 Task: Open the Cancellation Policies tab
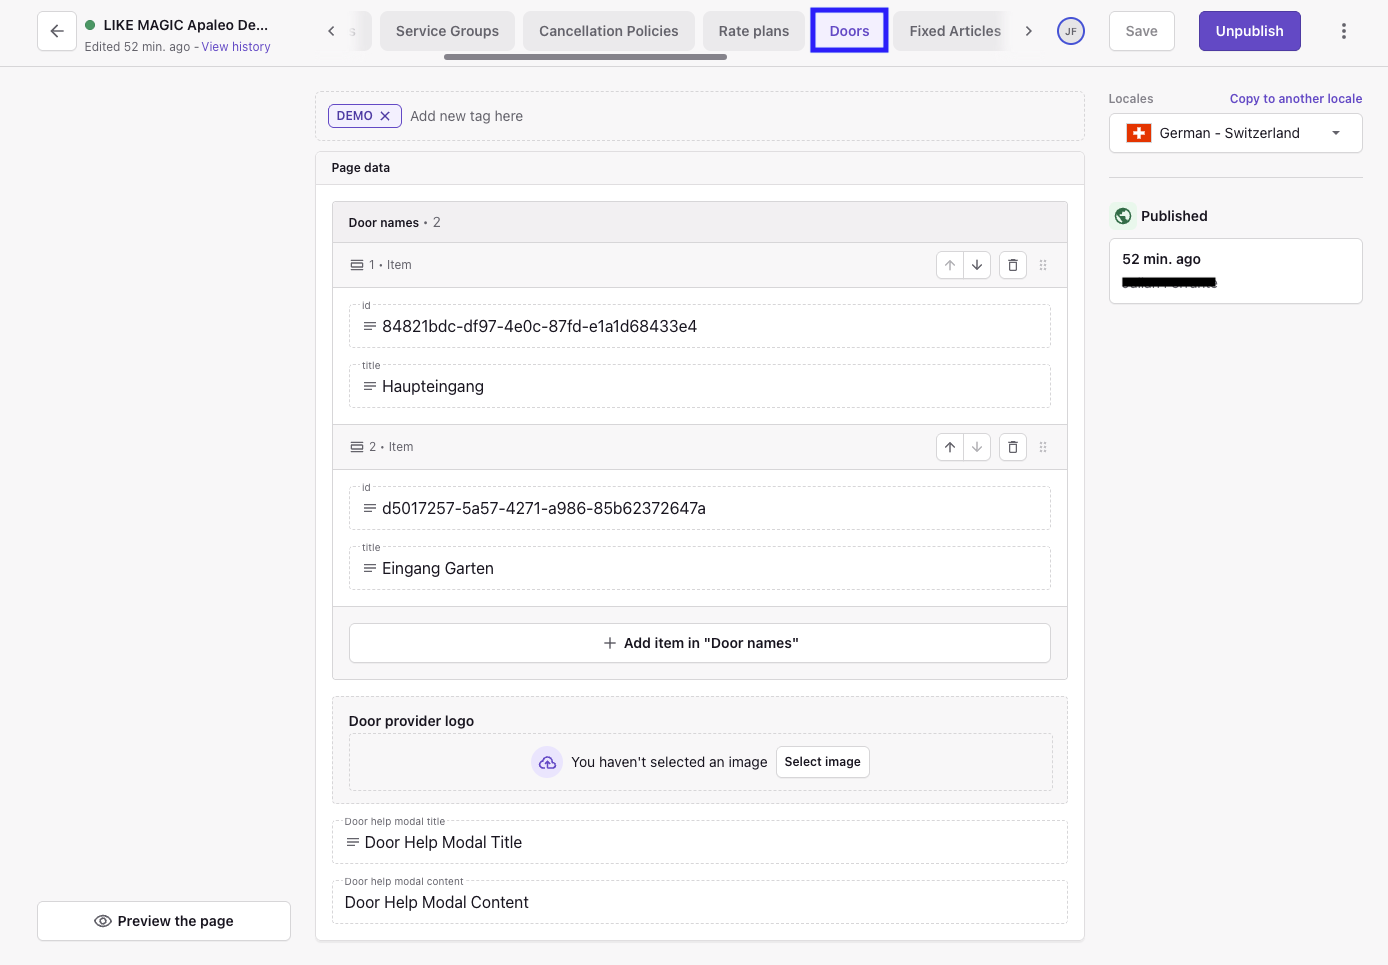pos(608,31)
